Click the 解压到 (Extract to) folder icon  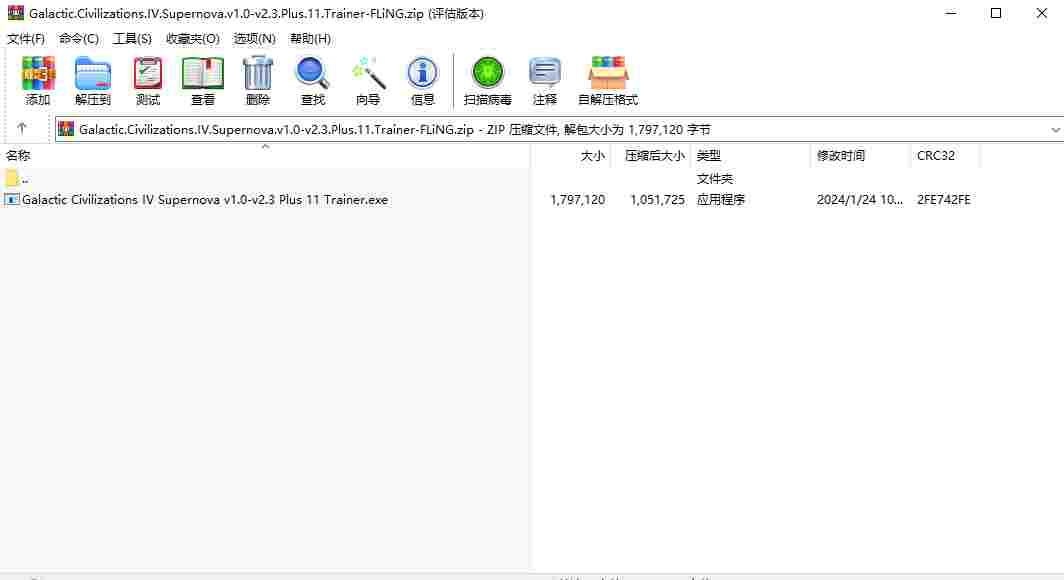pyautogui.click(x=93, y=73)
